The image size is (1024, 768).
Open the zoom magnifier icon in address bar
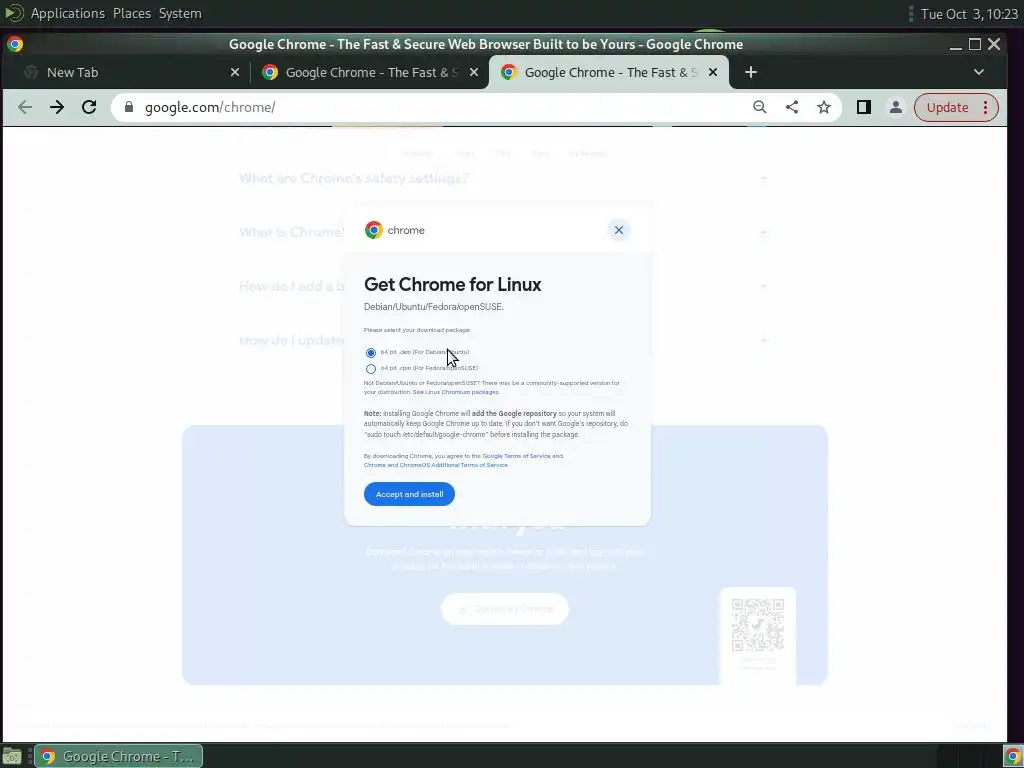pyautogui.click(x=760, y=107)
